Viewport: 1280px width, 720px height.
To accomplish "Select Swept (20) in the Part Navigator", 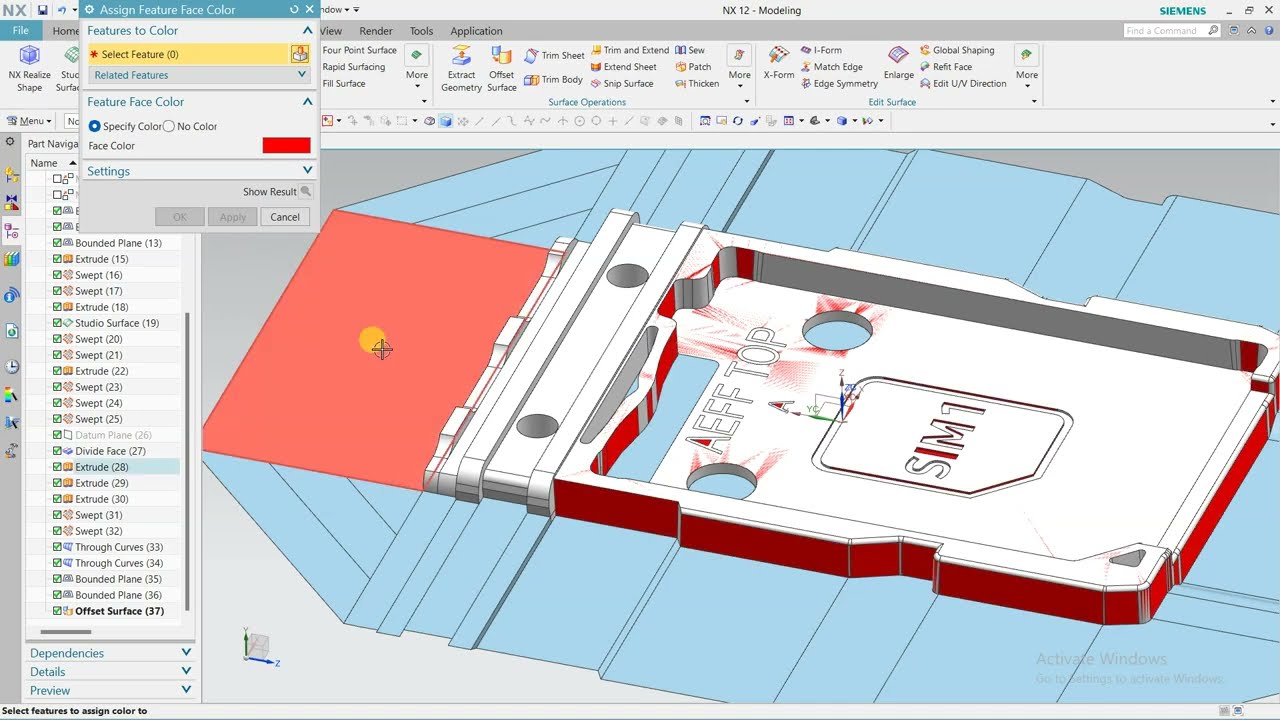I will click(x=99, y=339).
